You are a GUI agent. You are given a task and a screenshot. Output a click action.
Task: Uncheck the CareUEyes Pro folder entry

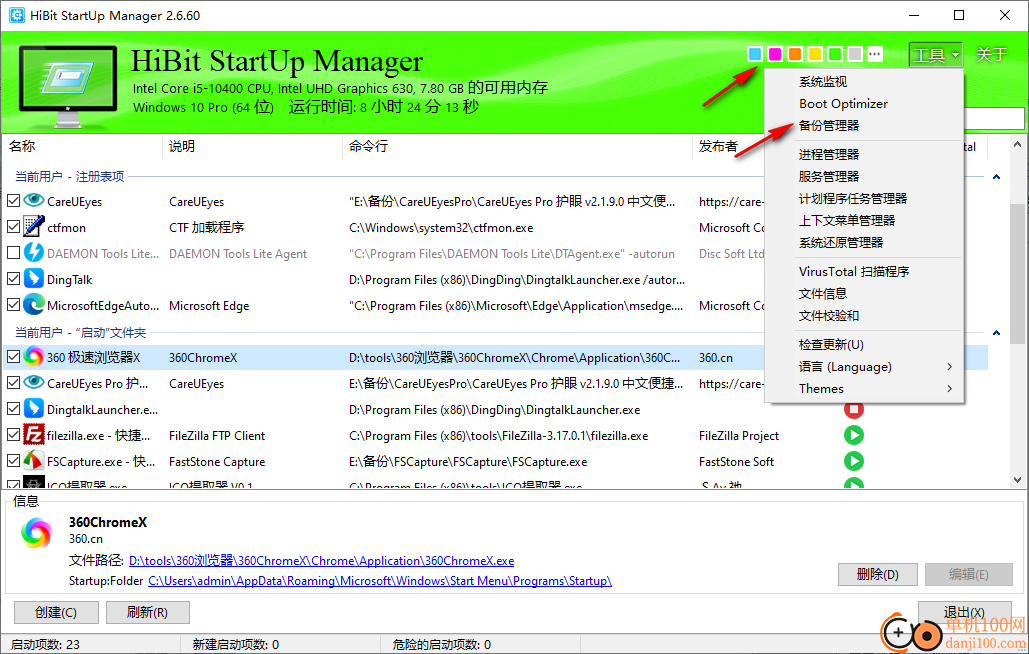tap(13, 382)
